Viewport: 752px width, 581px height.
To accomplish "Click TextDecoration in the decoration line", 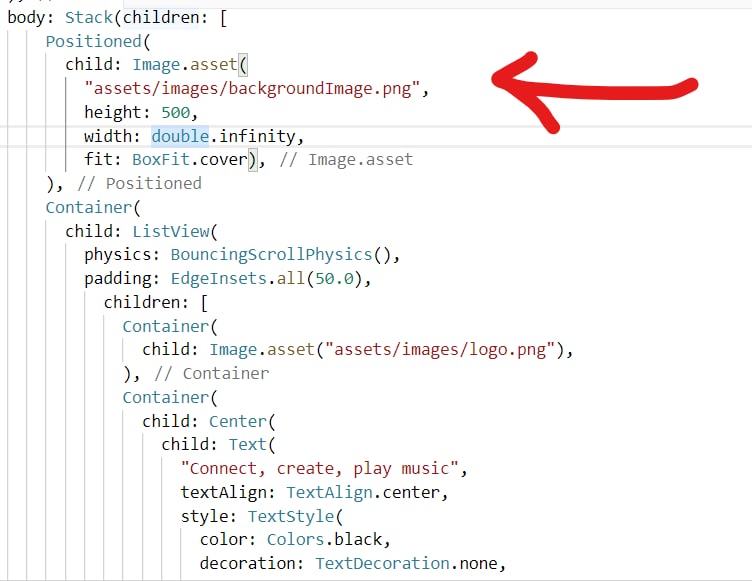I will pos(382,563).
